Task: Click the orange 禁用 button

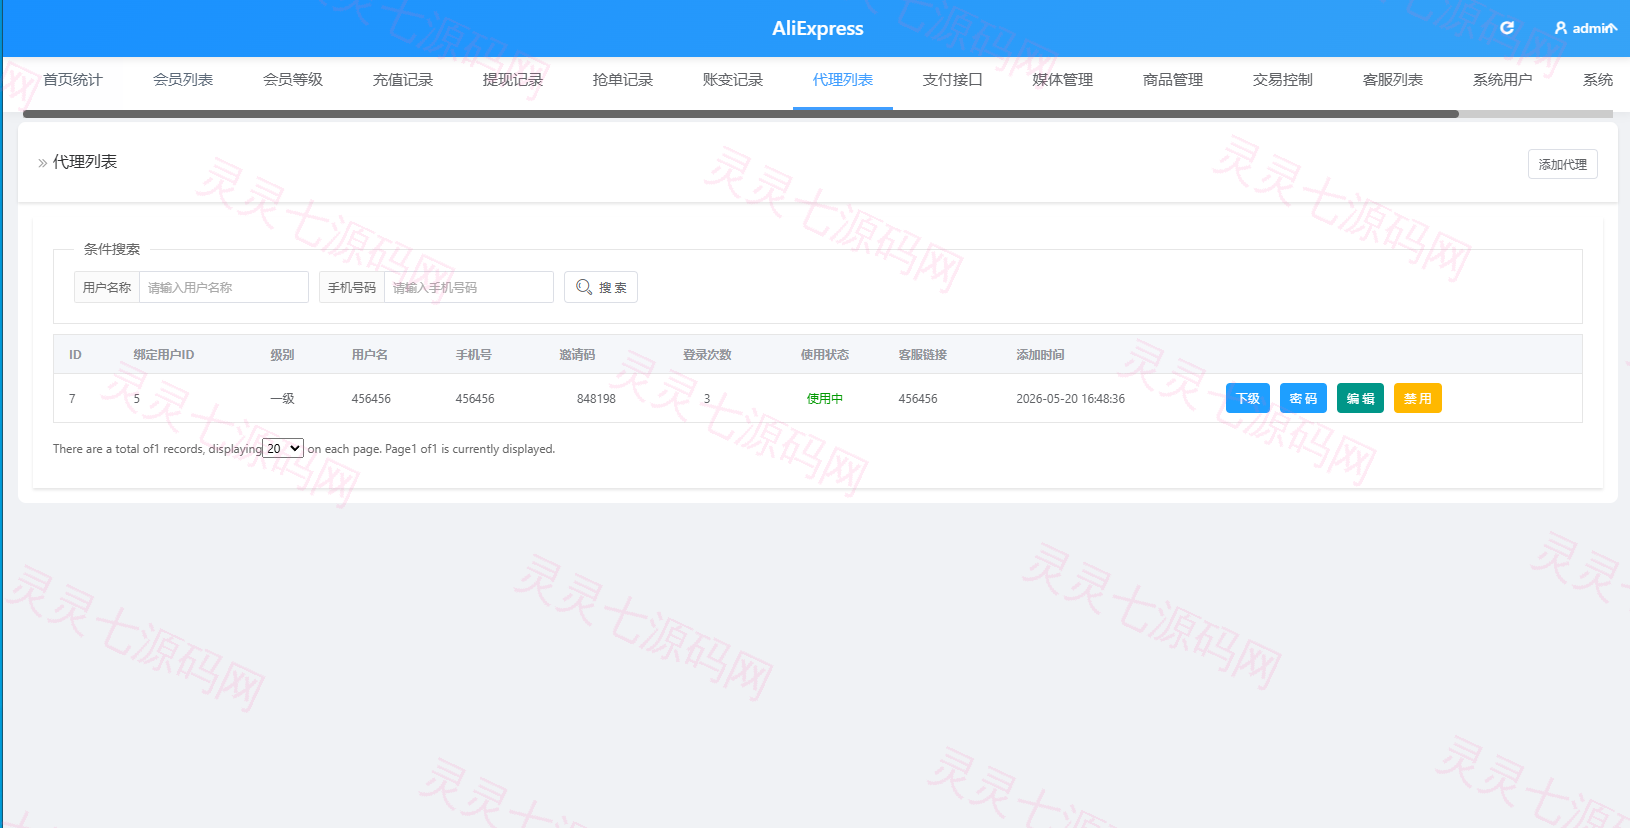Action: pyautogui.click(x=1418, y=398)
